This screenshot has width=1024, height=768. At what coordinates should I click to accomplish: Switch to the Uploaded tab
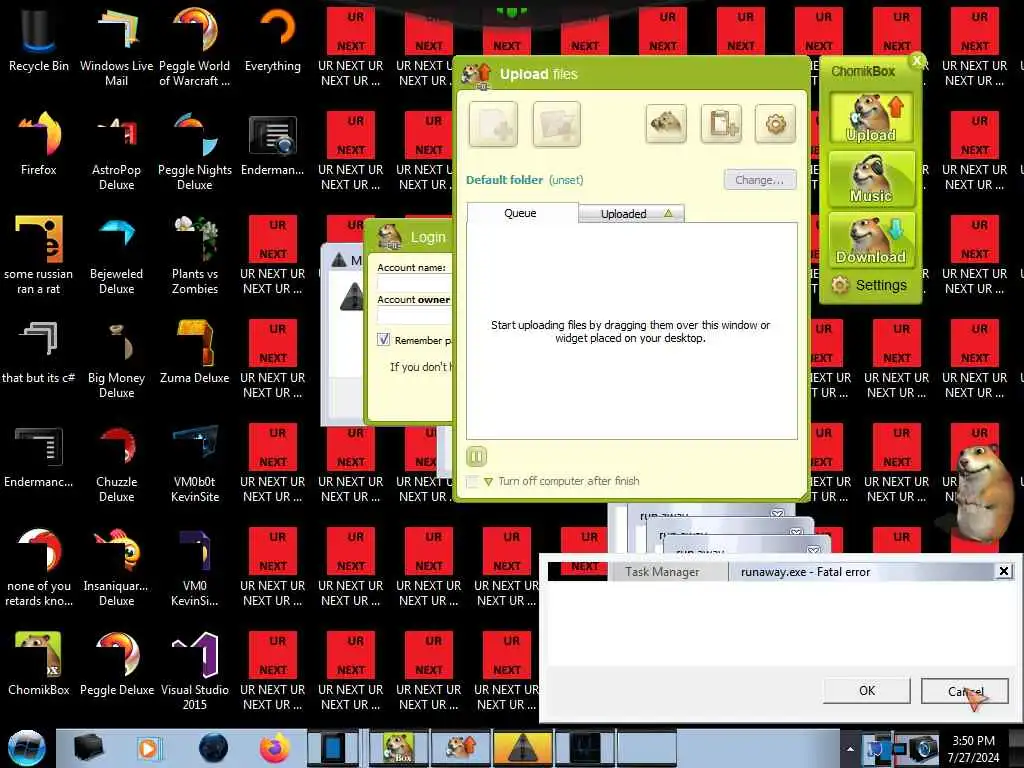pyautogui.click(x=632, y=214)
